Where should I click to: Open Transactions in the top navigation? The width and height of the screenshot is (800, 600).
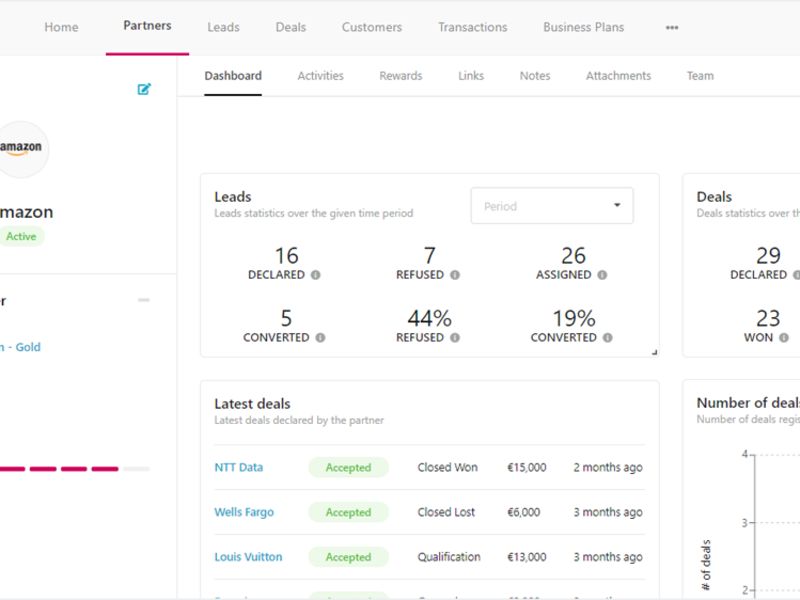(x=473, y=27)
